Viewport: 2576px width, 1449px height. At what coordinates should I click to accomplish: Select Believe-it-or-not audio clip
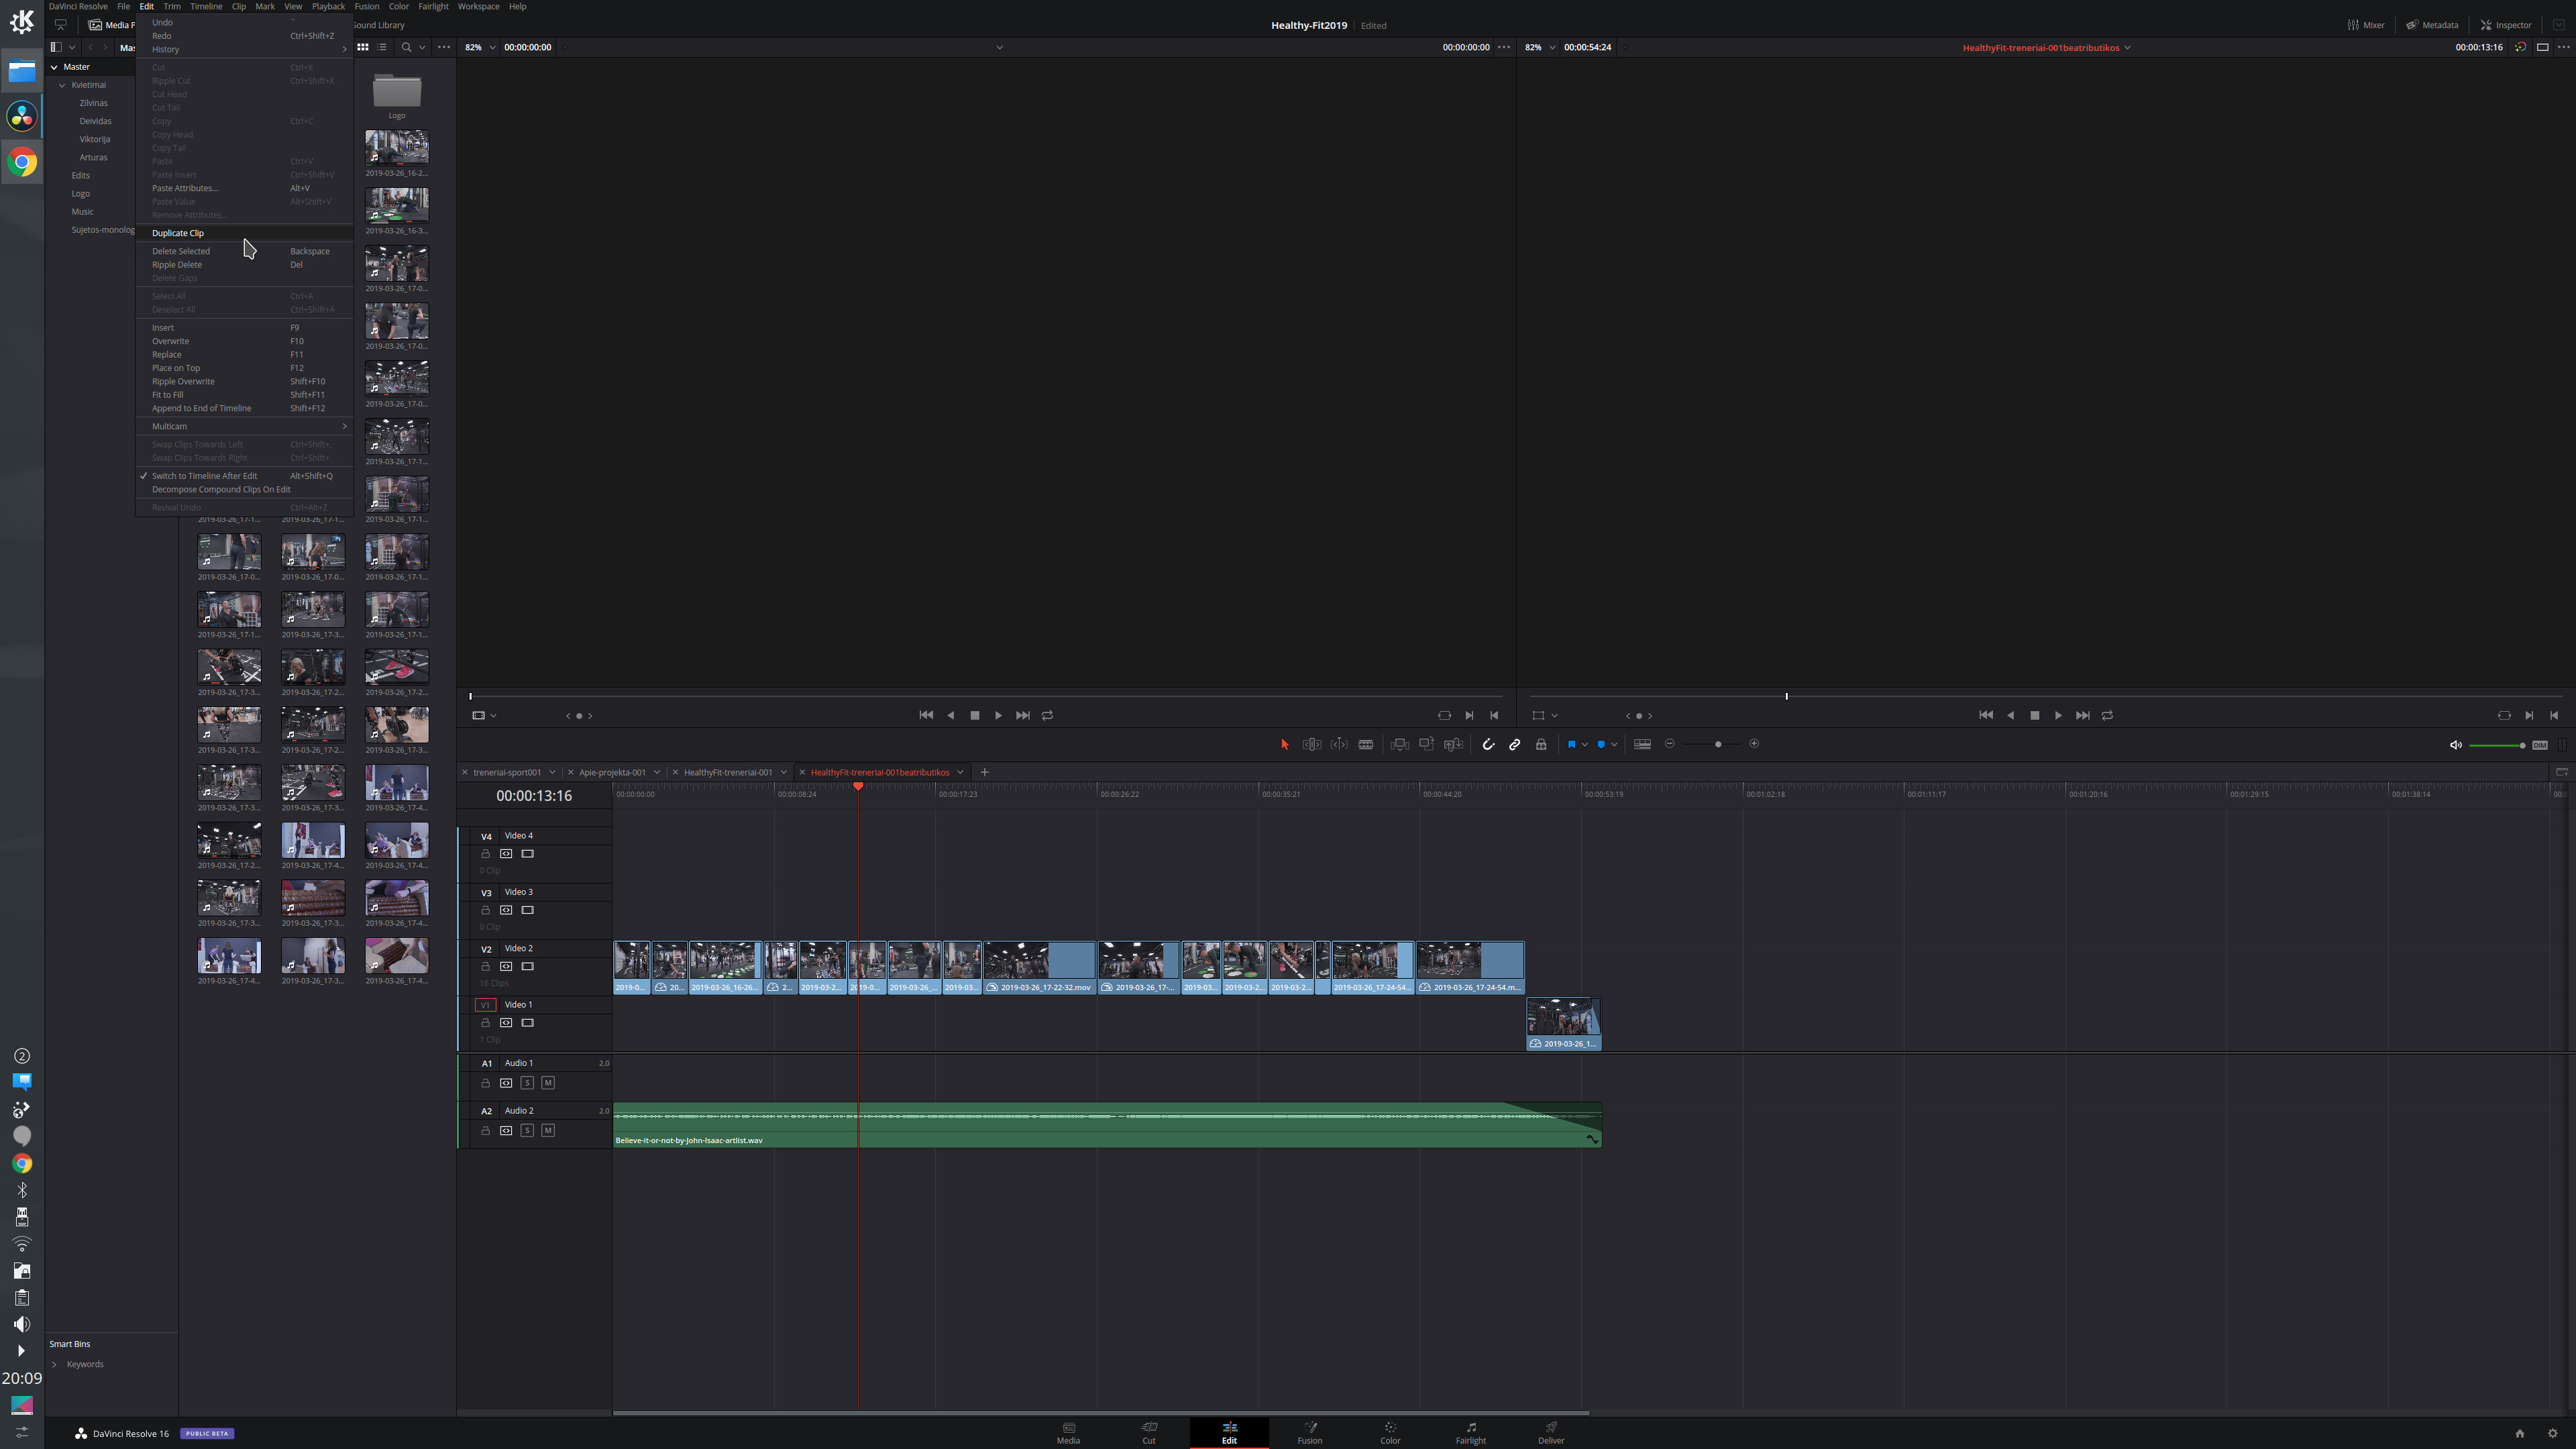pyautogui.click(x=1107, y=1125)
